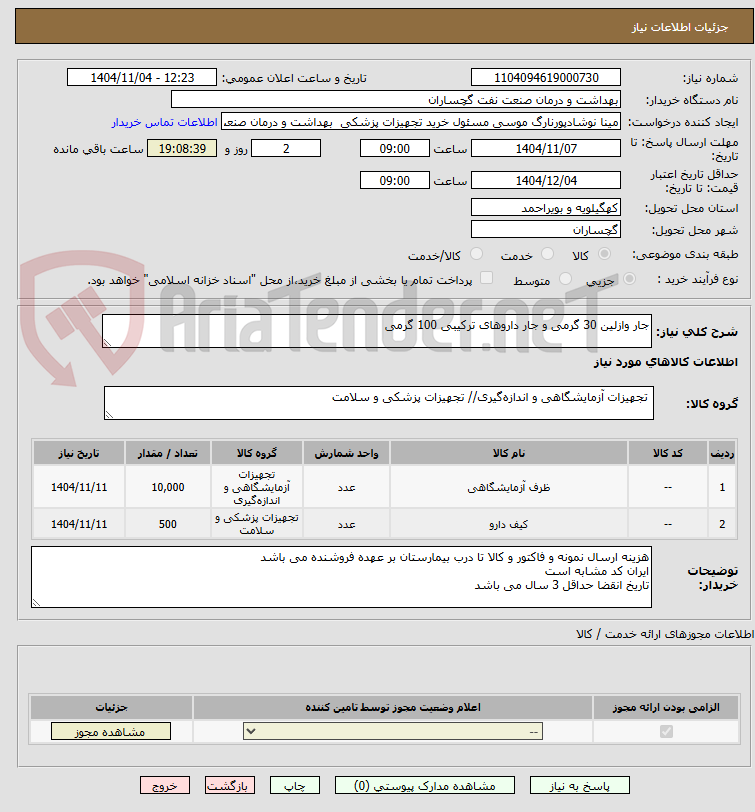
Task: Click the resize handle of توضیحات خریدار box
Action: [36, 603]
